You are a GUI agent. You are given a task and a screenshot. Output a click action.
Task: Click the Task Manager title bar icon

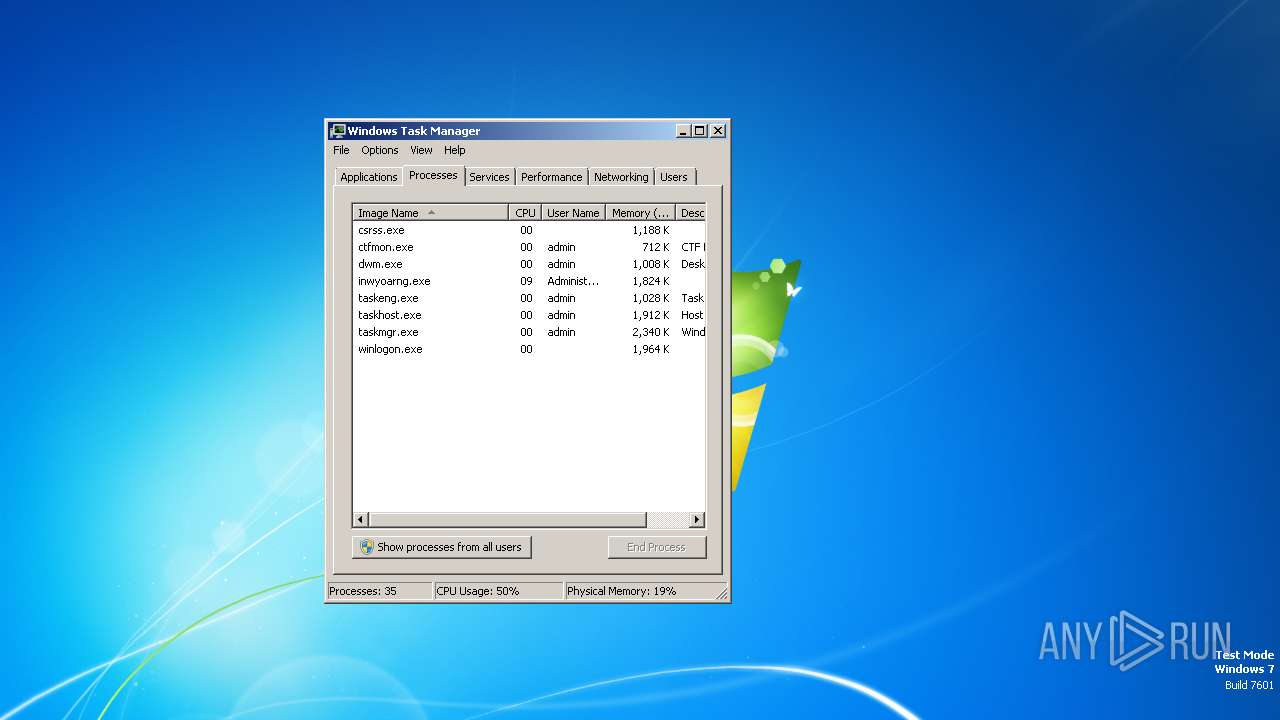click(x=338, y=131)
